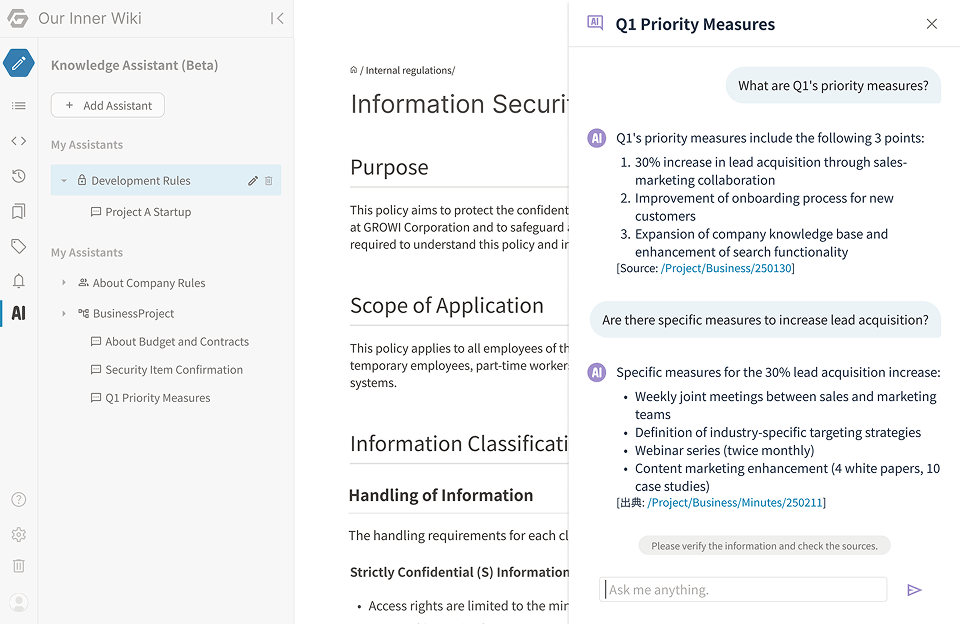
Task: Collapse the Development Rules assistant
Action: click(65, 180)
